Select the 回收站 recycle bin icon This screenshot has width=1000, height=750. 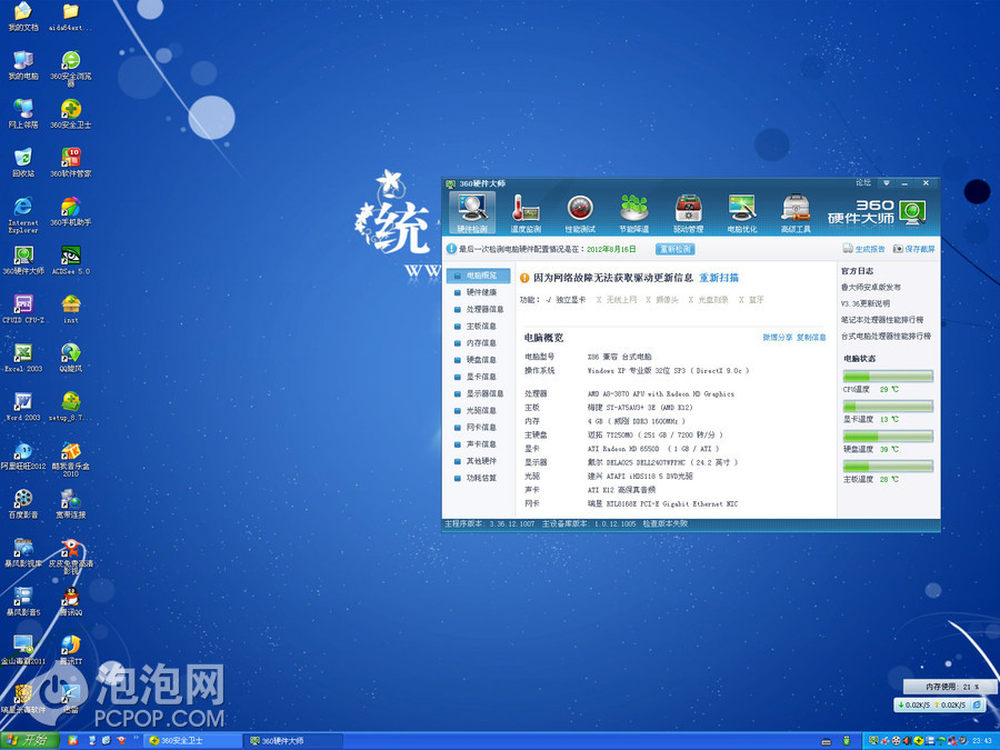[x=23, y=163]
